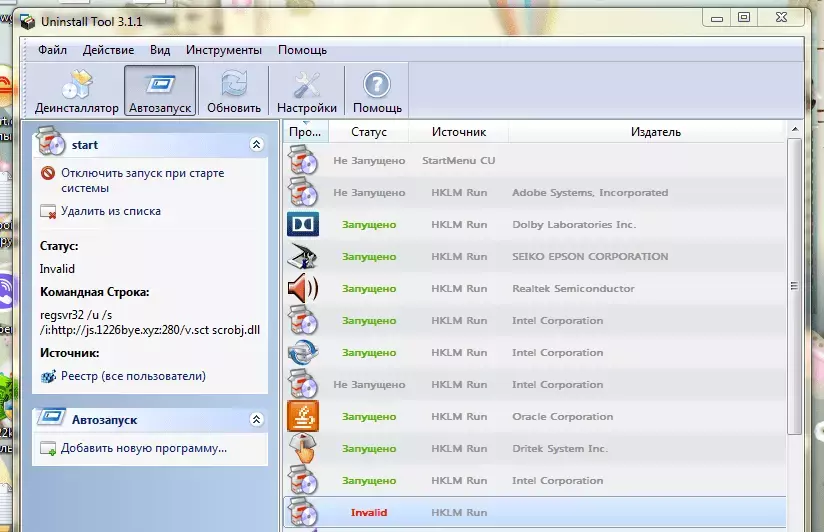Click Удалить из списка link

111,211
